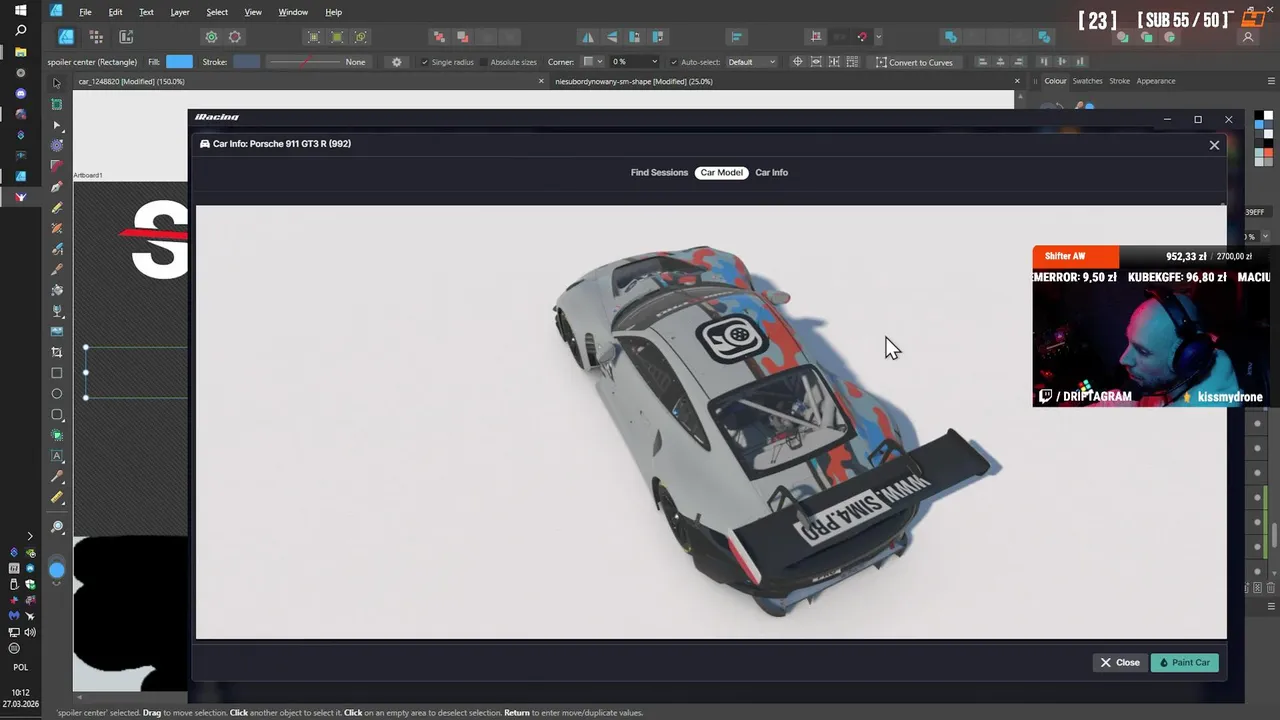Open File Explorer from taskbar
Screen dimensions: 1280x720
click(x=20, y=52)
